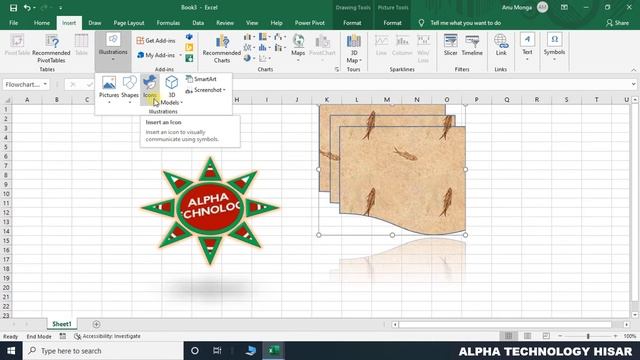Switch to the Page Layout tab
The height and width of the screenshot is (360, 640).
[x=129, y=23]
